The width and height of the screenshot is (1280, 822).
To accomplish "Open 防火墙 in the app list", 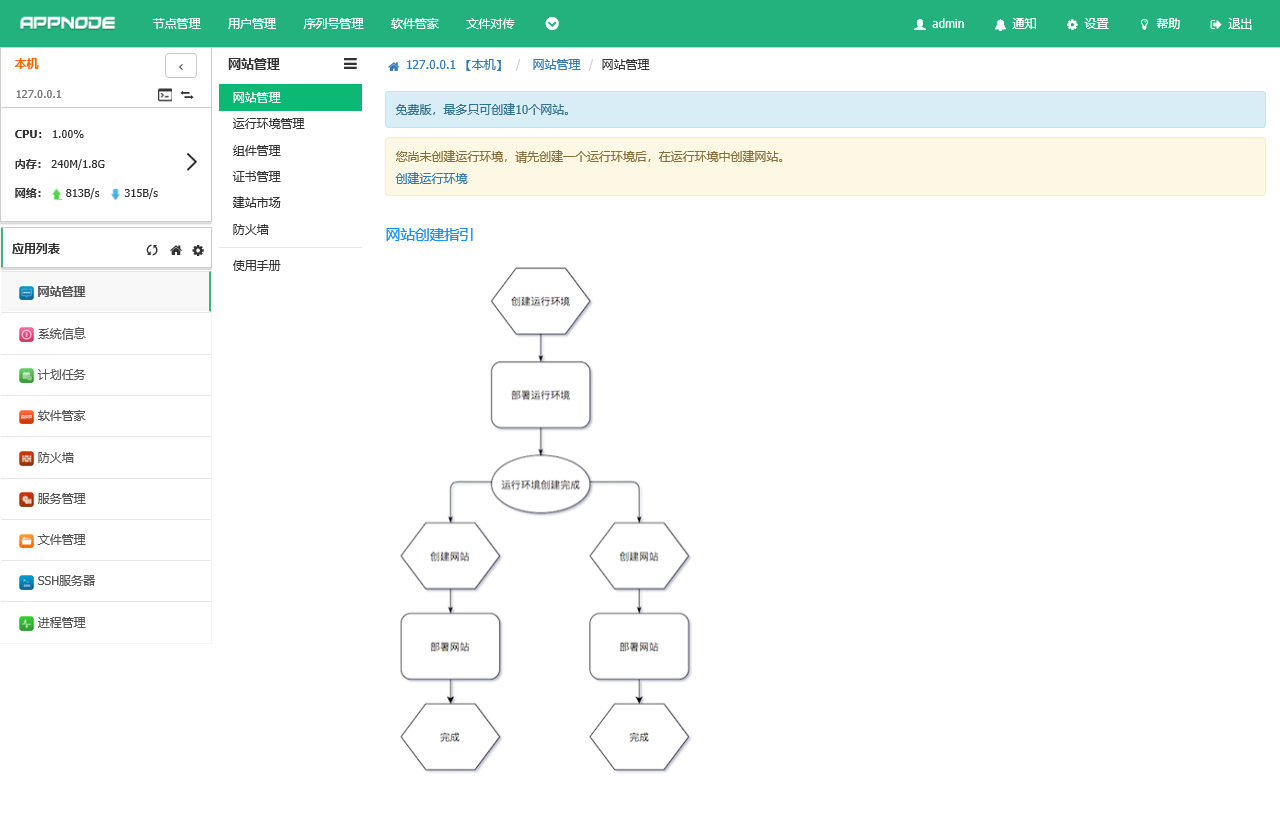I will pyautogui.click(x=106, y=458).
